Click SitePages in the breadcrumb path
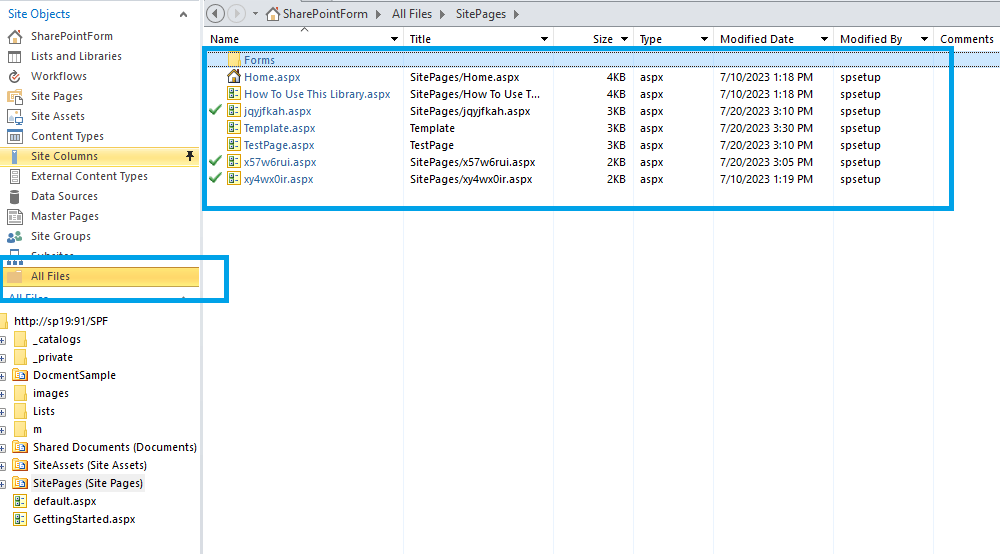This screenshot has height=554, width=1000. [x=481, y=14]
